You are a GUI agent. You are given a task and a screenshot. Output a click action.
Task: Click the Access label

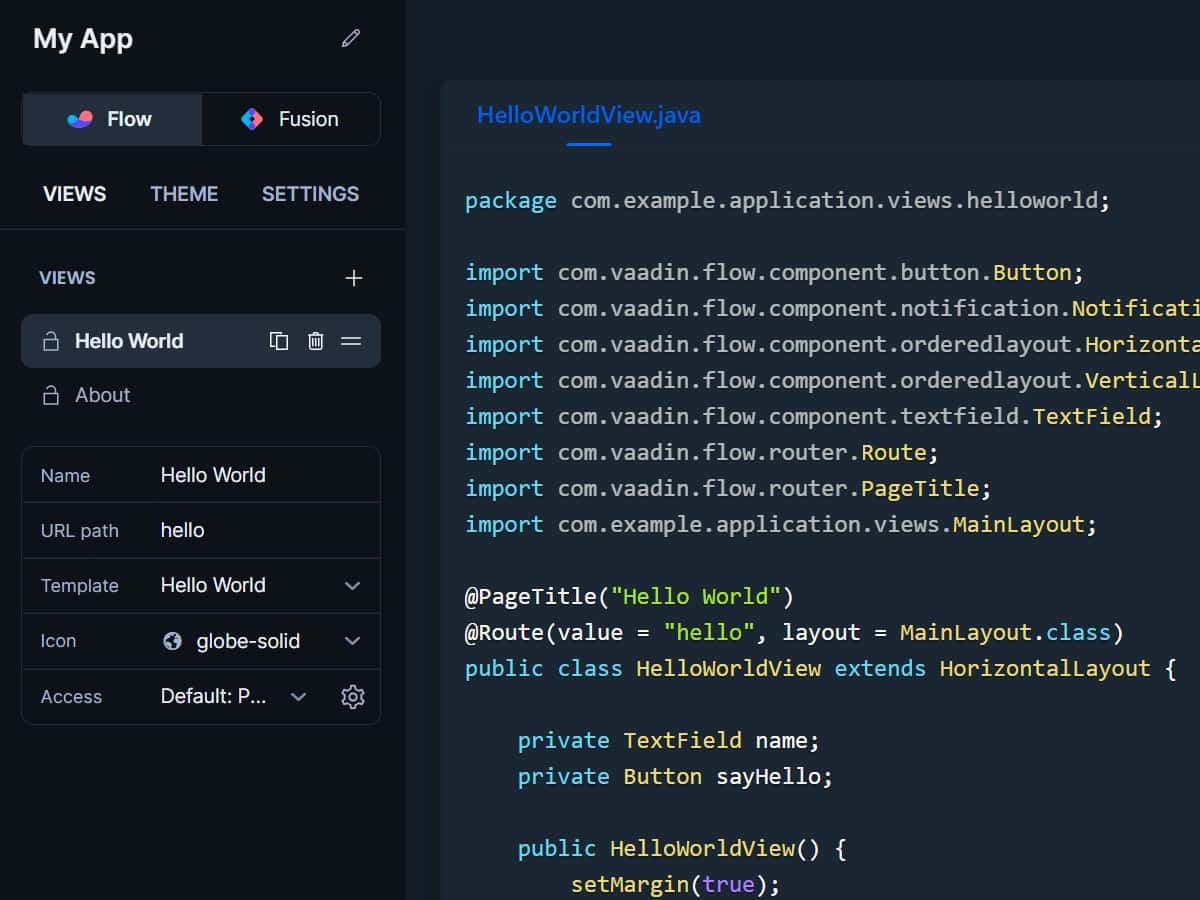(71, 697)
